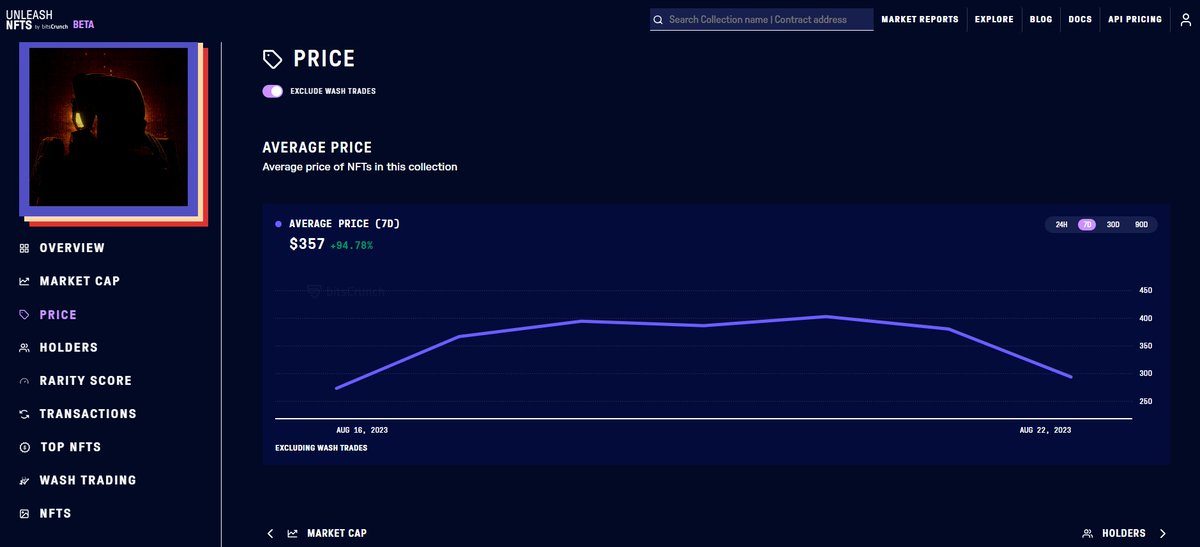The height and width of the screenshot is (547, 1200).
Task: Open Market Reports in top navigation
Action: (920, 20)
